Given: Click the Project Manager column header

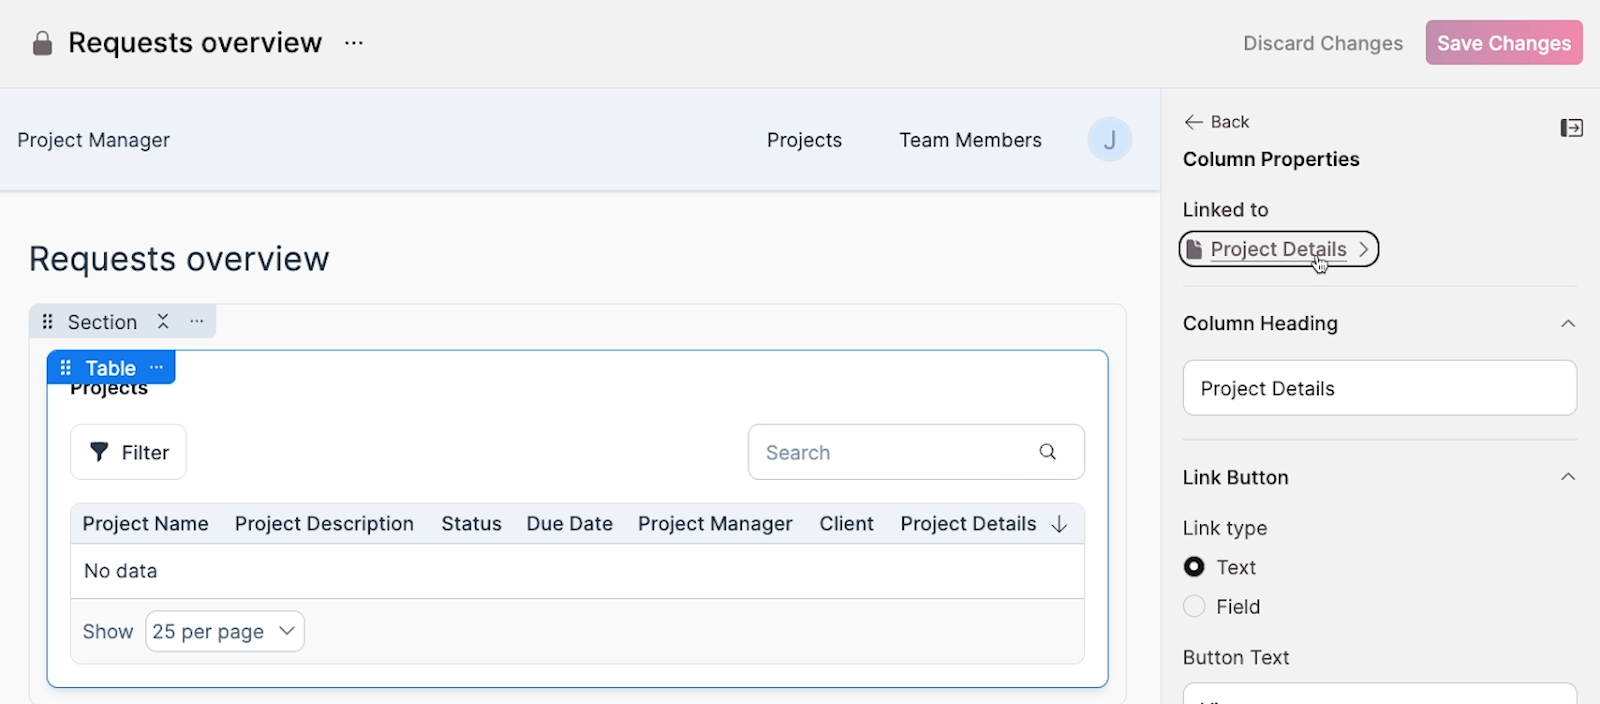Looking at the screenshot, I should 715,524.
